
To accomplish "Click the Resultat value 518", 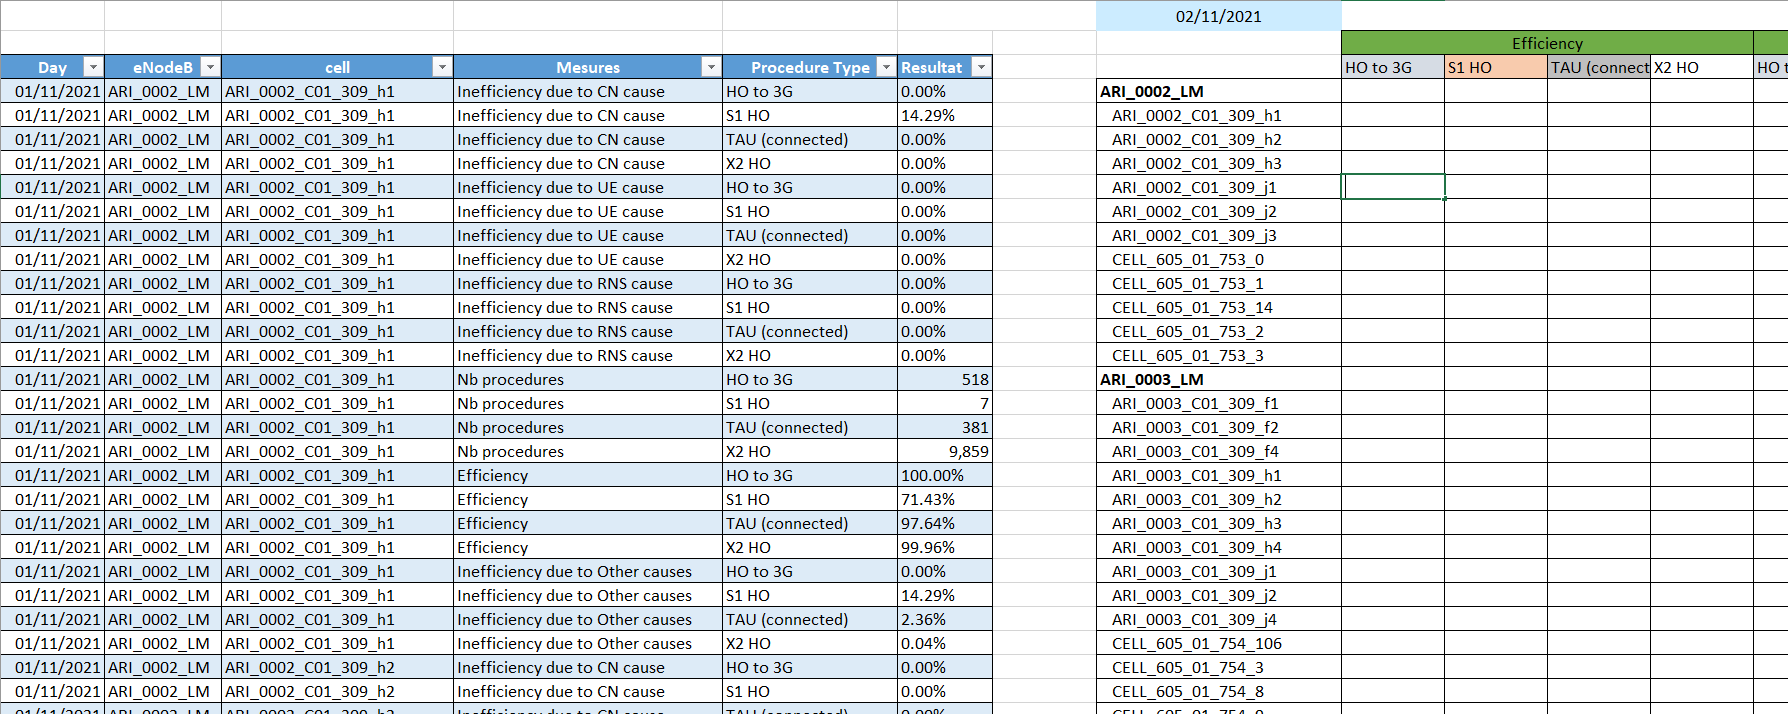I will click(945, 379).
